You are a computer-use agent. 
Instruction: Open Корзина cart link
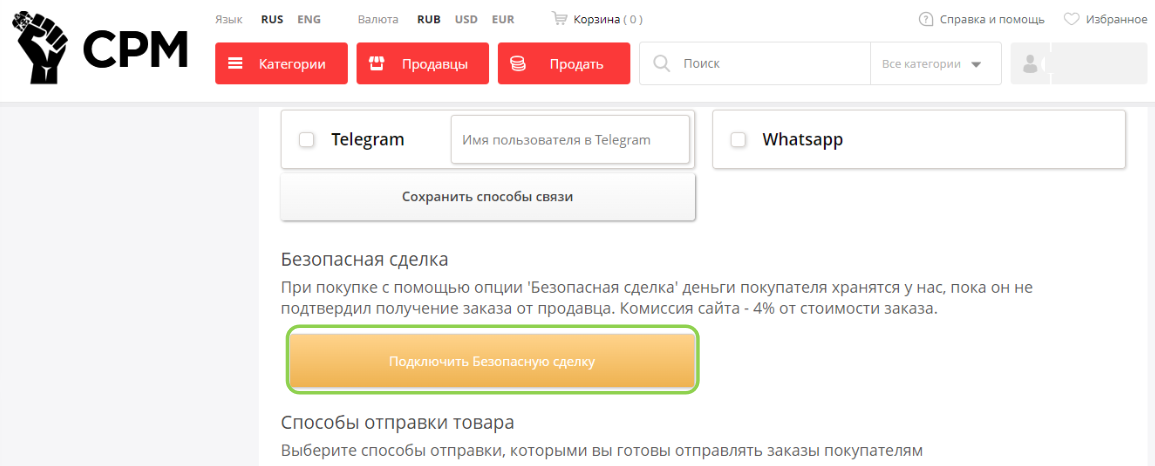click(608, 20)
